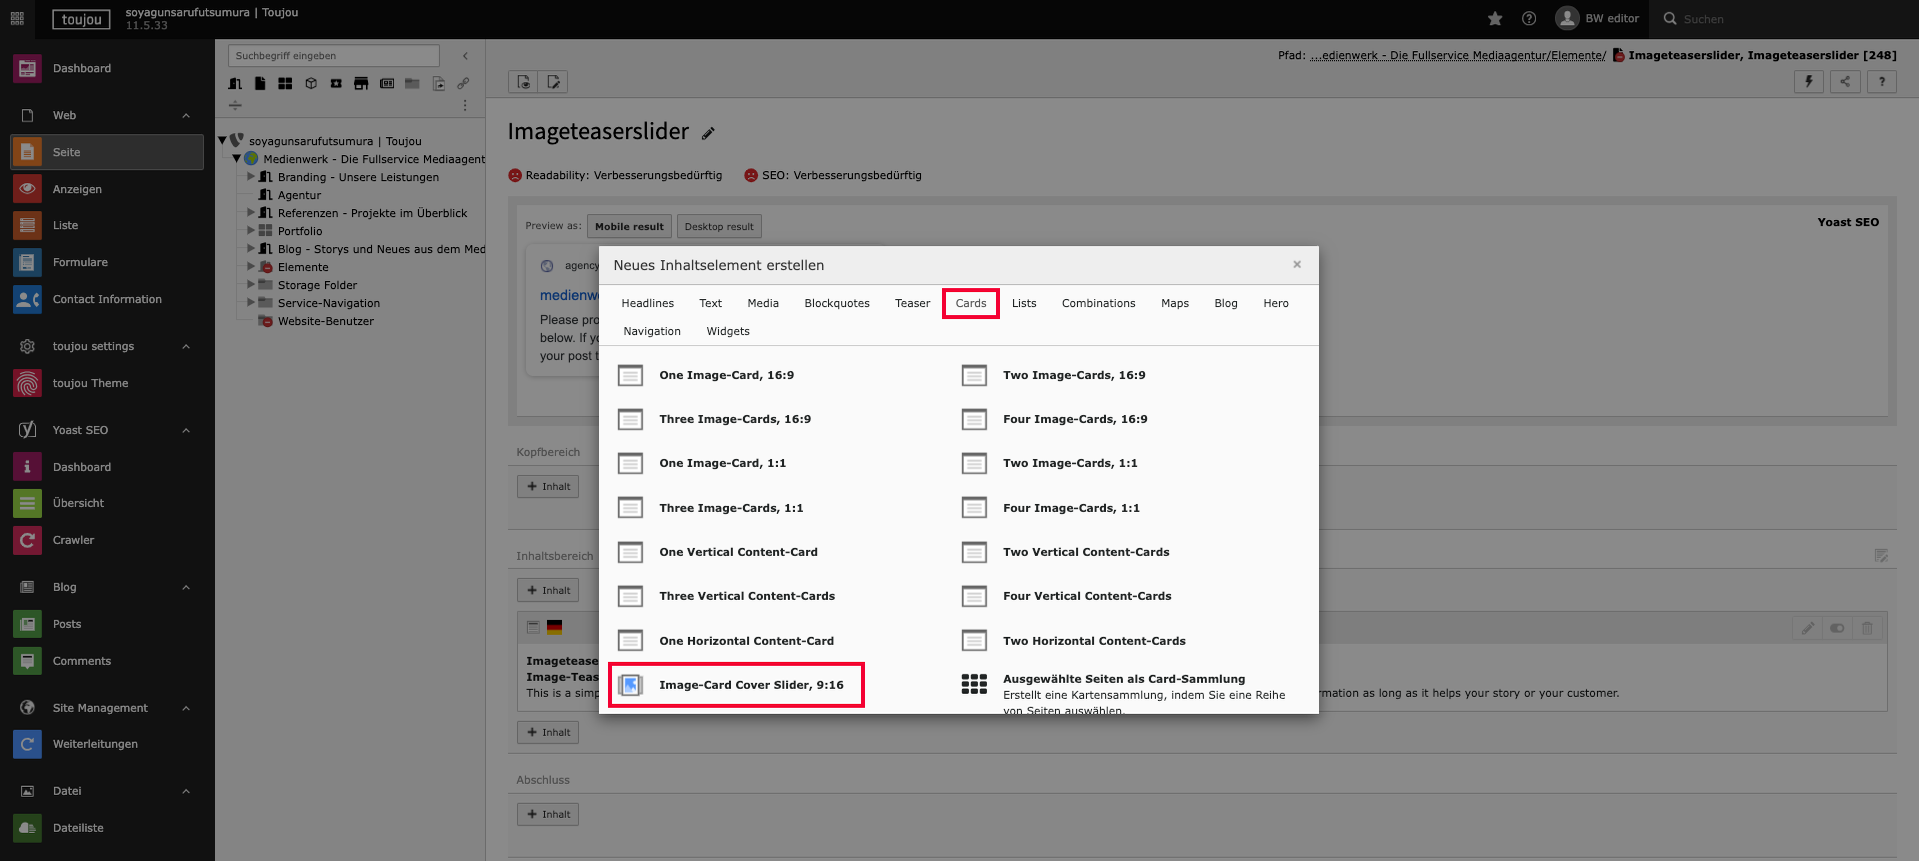Select Two Horizontal Content-Cards option
1919x861 pixels.
(1094, 641)
